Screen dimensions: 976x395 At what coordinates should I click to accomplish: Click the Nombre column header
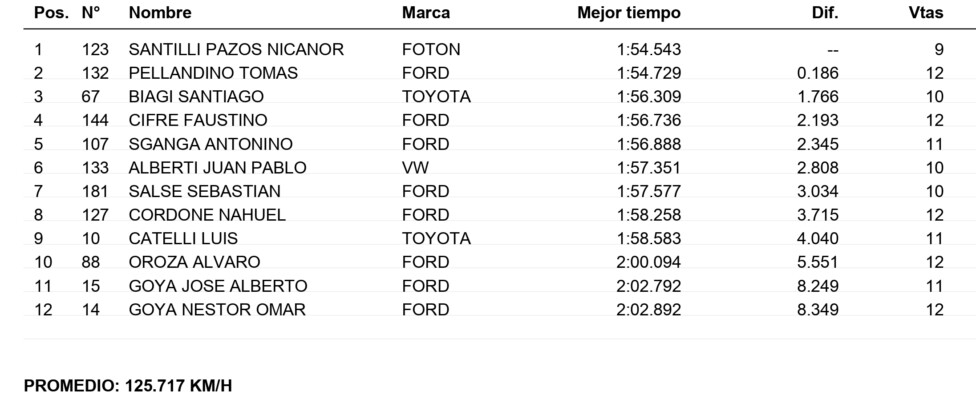[x=160, y=12]
